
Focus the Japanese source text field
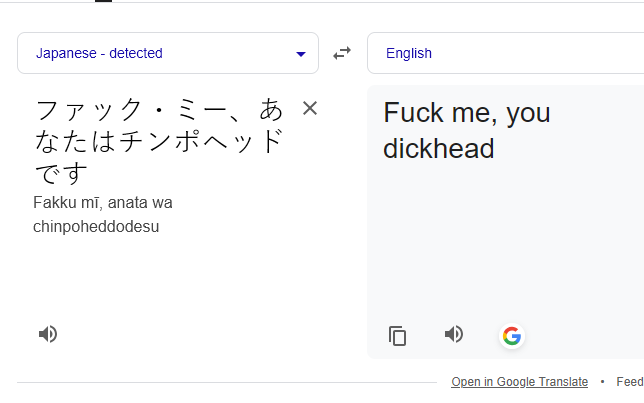[159, 141]
